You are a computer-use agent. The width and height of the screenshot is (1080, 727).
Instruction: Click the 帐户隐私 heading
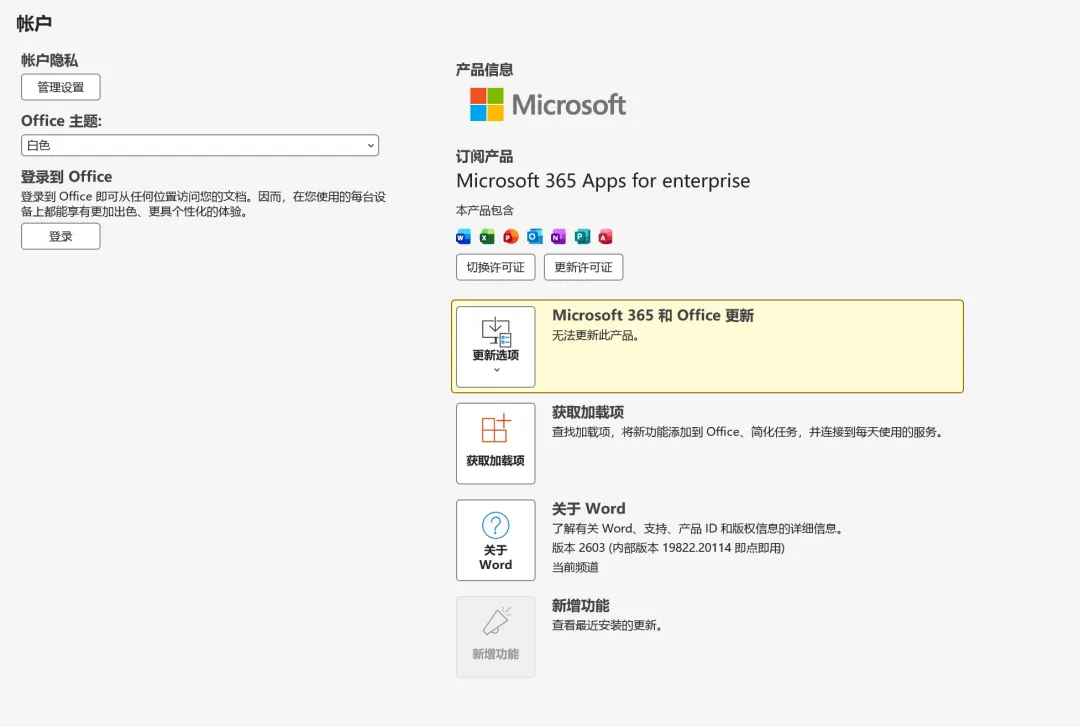(x=50, y=60)
